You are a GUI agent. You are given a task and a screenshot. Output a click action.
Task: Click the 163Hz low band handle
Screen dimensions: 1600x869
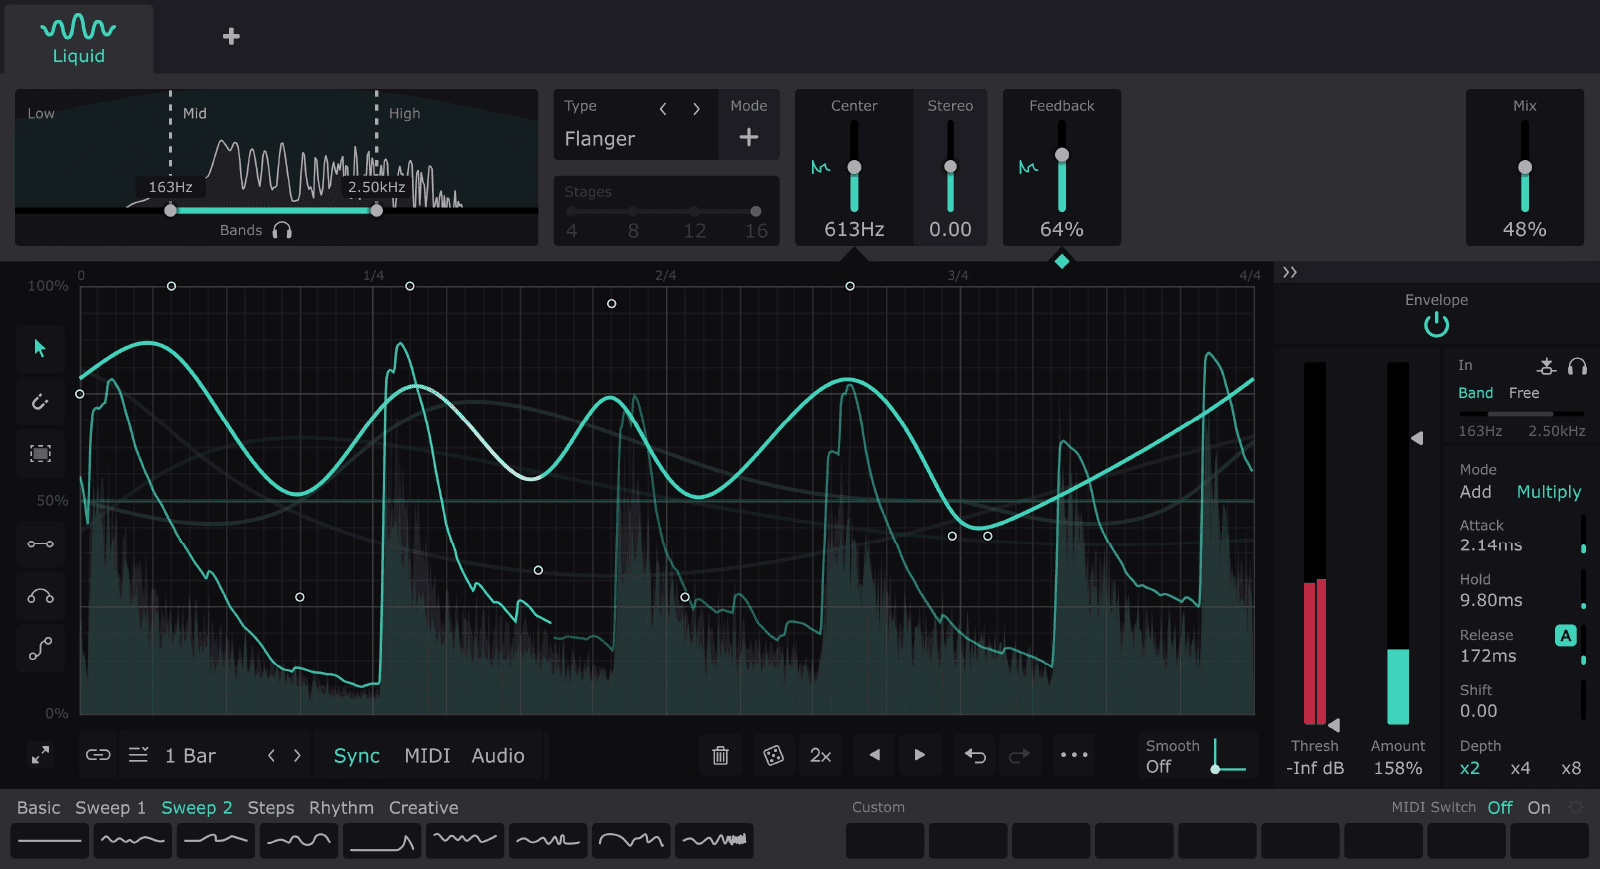(170, 210)
